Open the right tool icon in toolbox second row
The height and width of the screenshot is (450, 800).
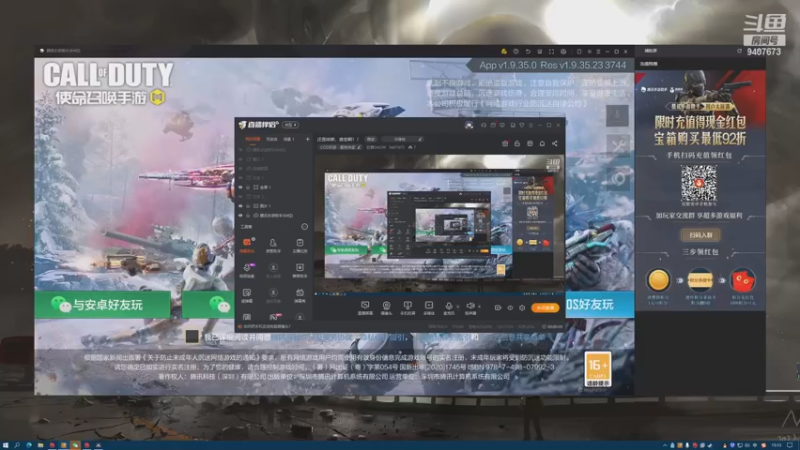point(299,269)
